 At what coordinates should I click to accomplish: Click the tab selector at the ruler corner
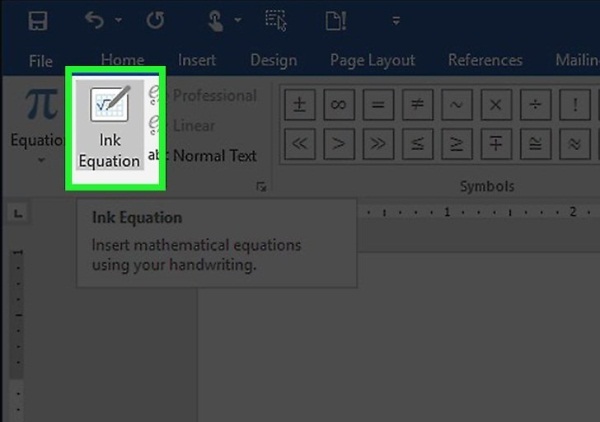pos(20,213)
